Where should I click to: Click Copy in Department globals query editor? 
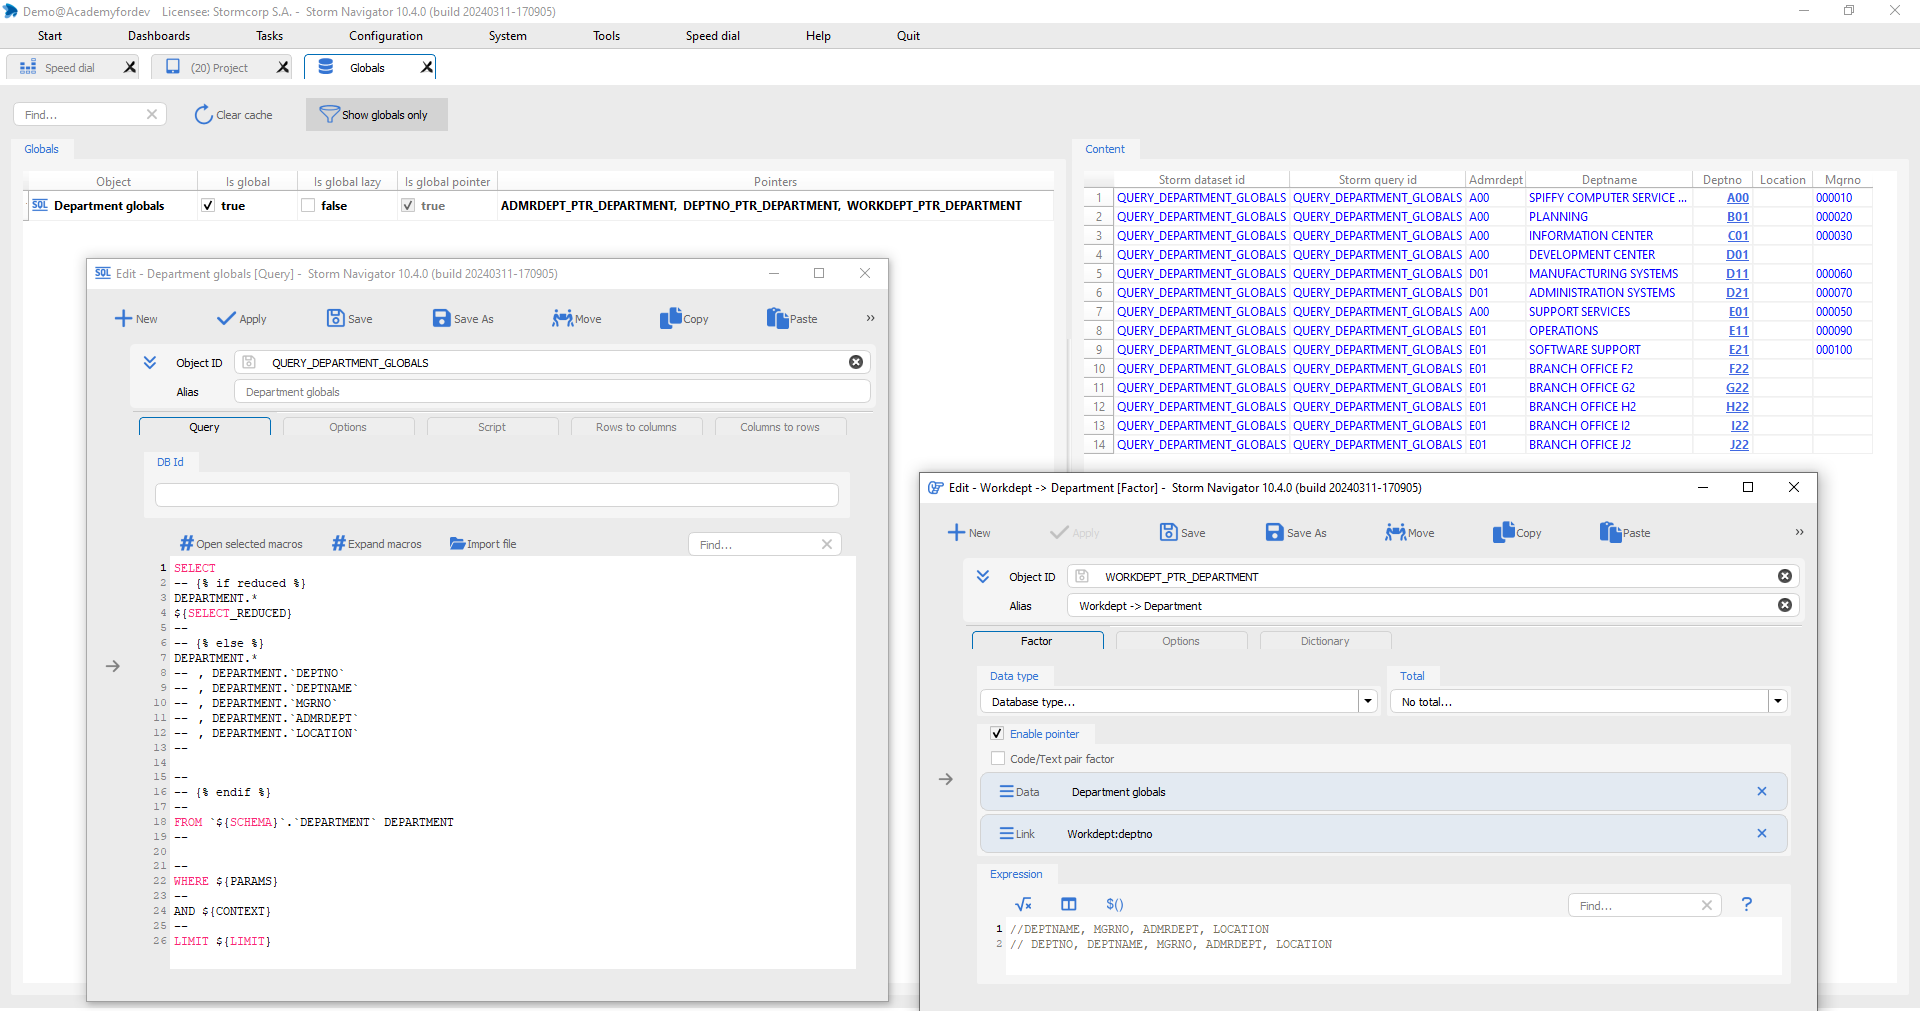(684, 319)
